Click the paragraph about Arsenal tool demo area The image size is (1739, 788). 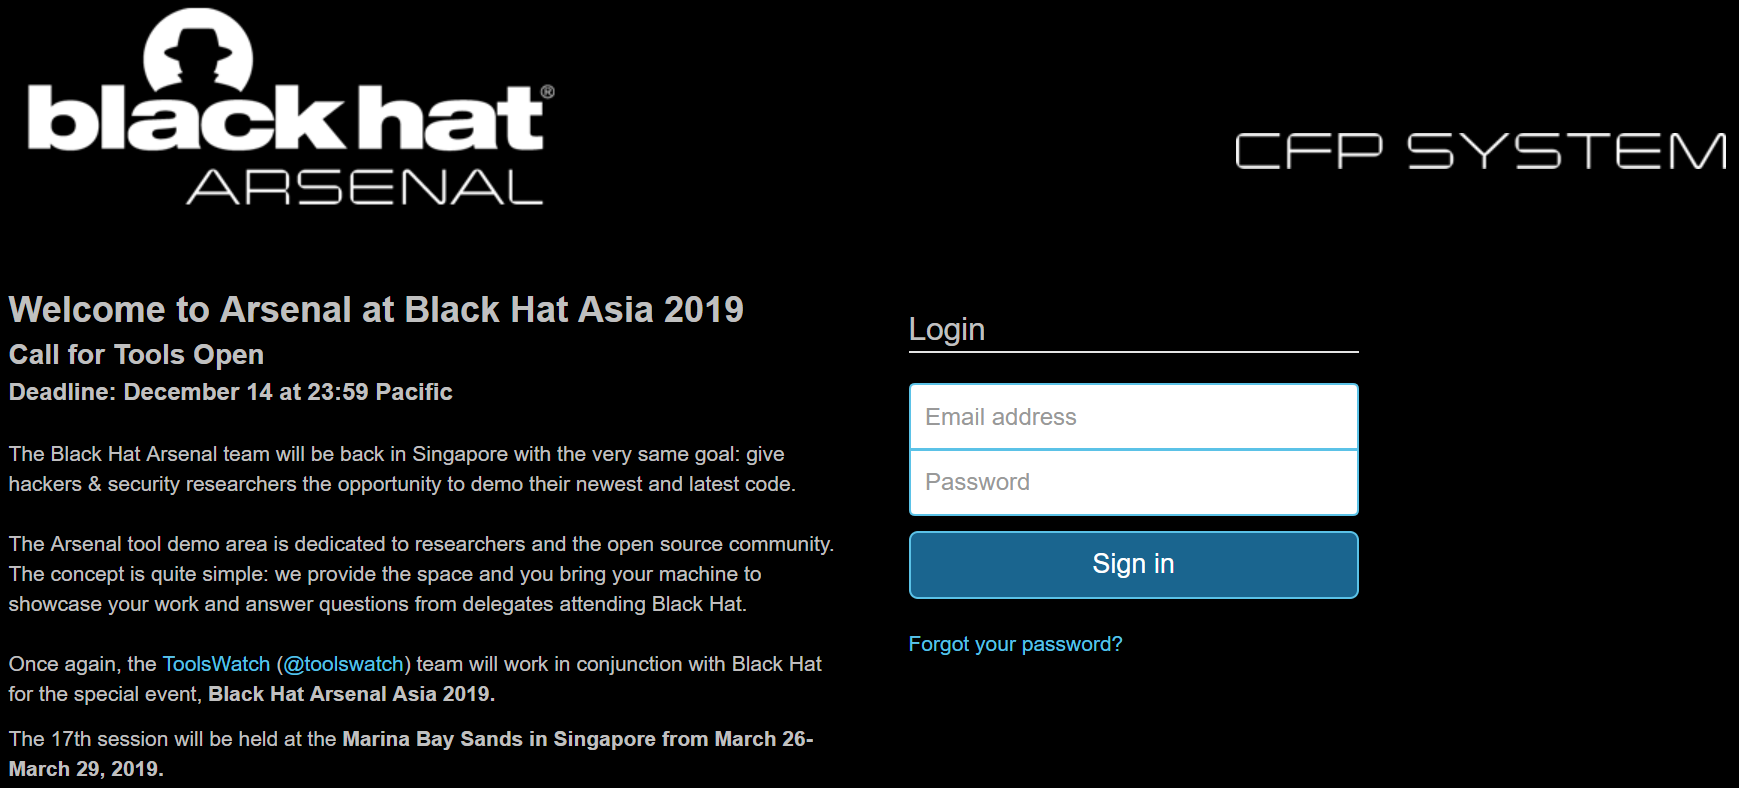pyautogui.click(x=421, y=574)
